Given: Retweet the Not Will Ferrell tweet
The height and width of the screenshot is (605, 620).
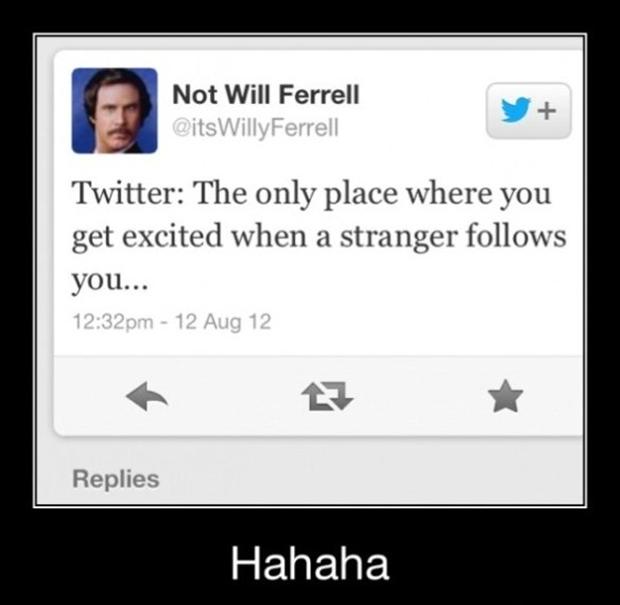Looking at the screenshot, I should pos(327,396).
